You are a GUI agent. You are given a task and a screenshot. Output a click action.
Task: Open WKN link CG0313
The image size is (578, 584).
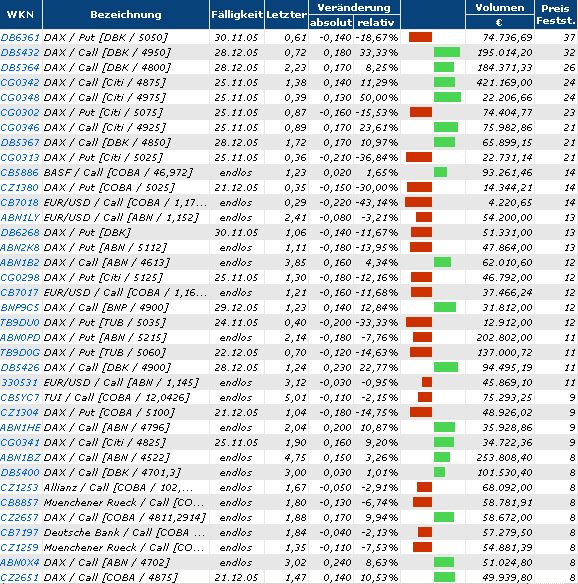click(20, 158)
